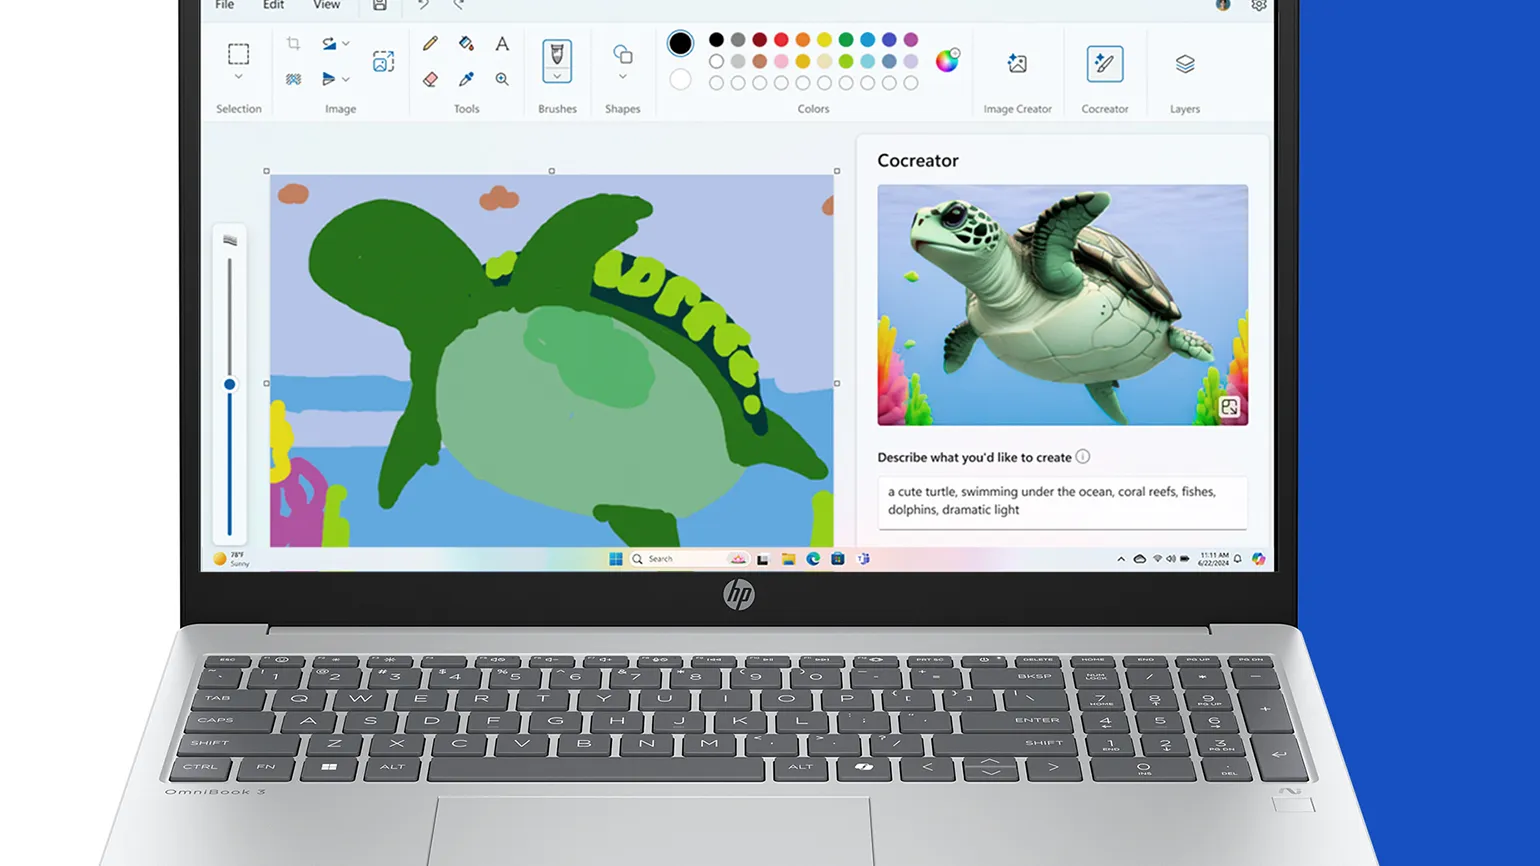Click the taskbar Search box
The image size is (1540, 866).
pyautogui.click(x=689, y=559)
